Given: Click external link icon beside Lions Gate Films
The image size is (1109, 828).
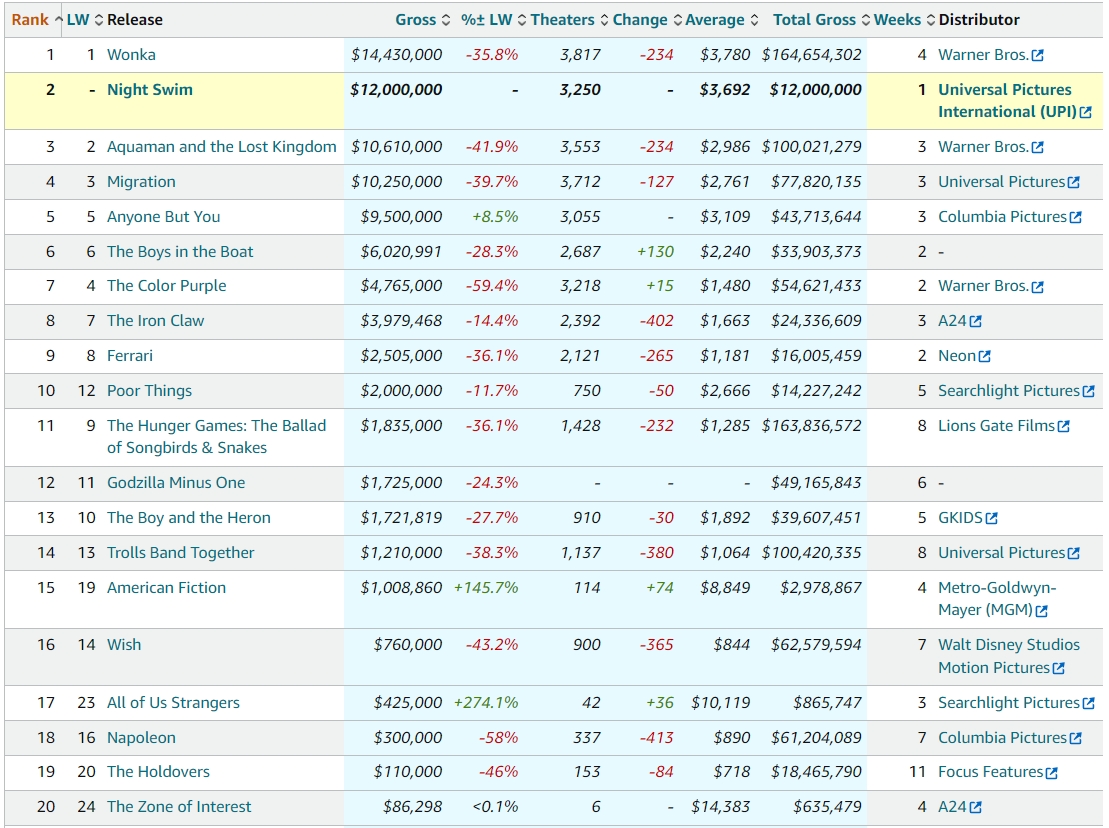Looking at the screenshot, I should tap(1064, 426).
